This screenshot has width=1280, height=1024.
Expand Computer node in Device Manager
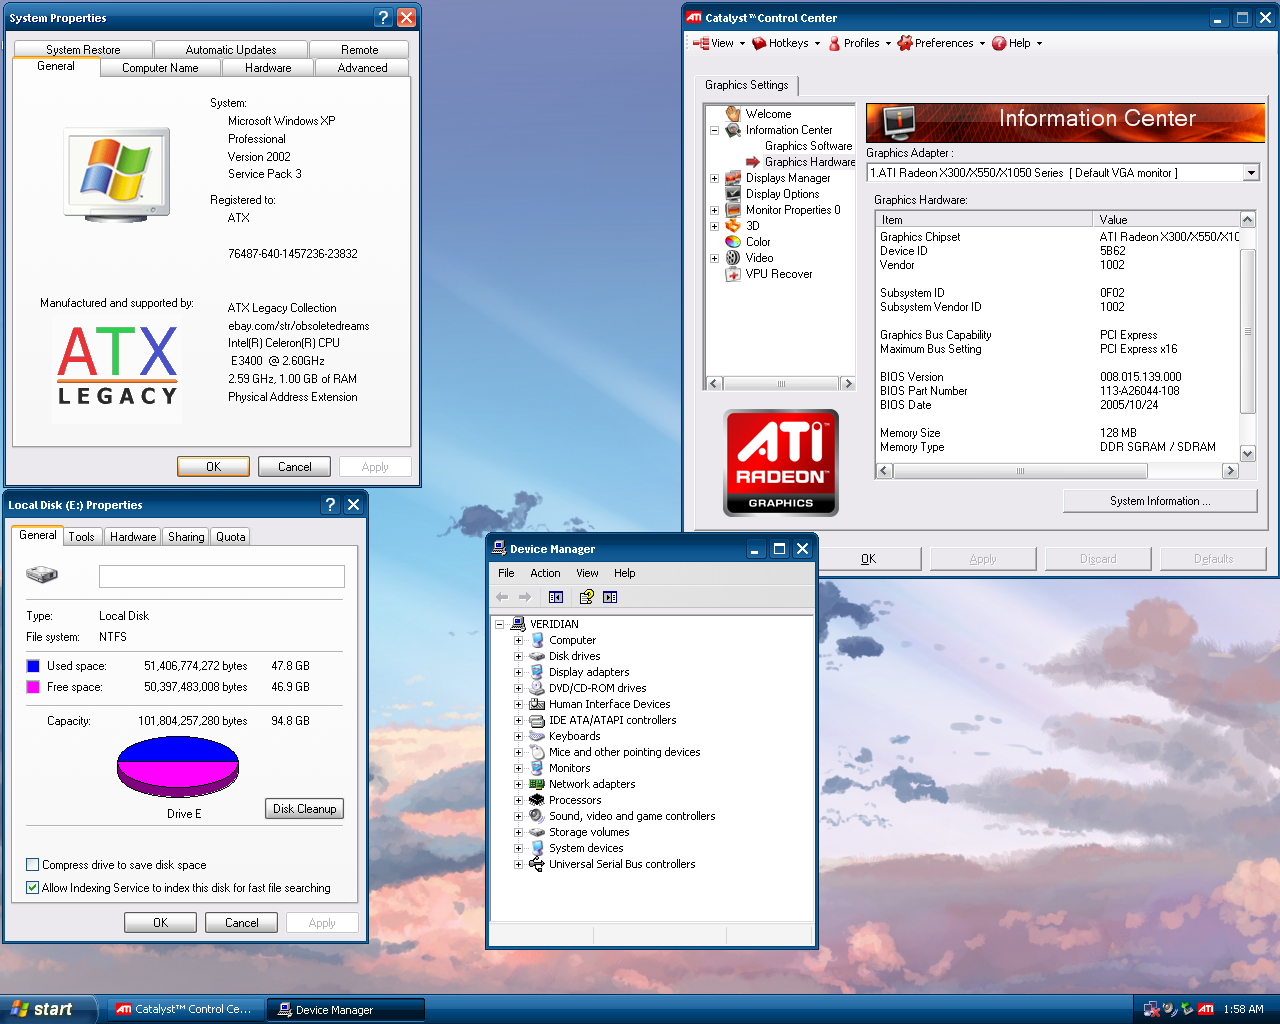pos(518,640)
